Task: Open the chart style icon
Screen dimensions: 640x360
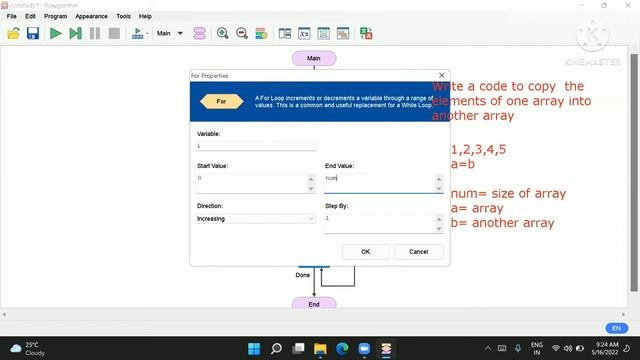Action: [x=261, y=33]
